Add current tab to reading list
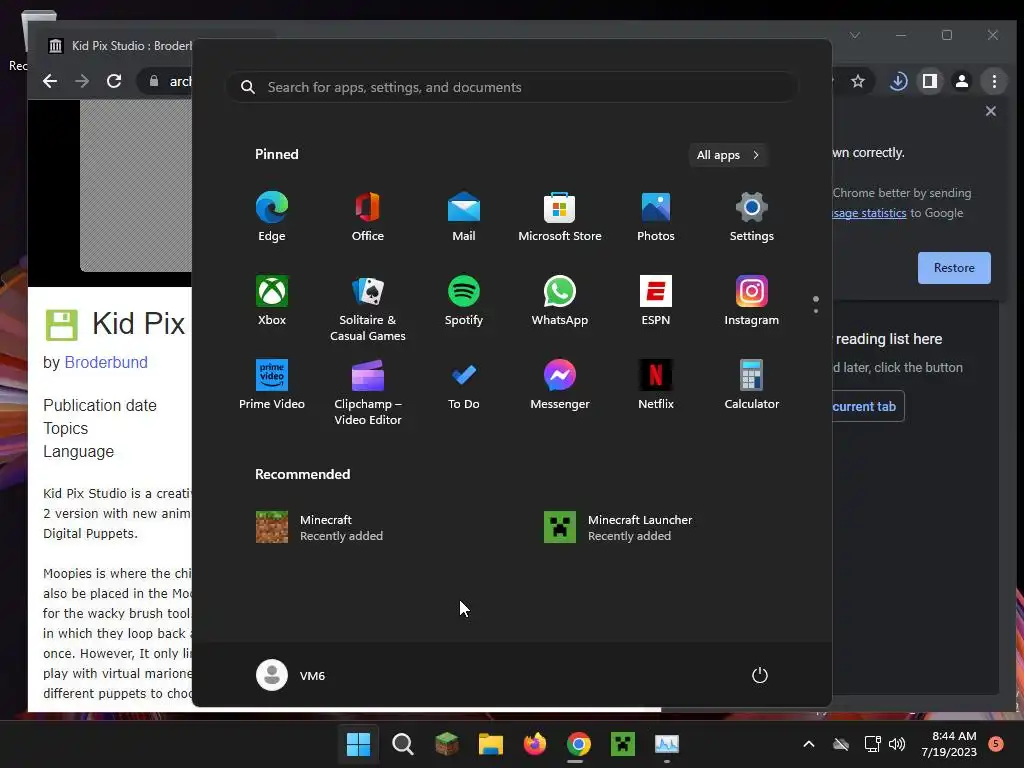Screen dimensions: 1024x768 [868, 406]
